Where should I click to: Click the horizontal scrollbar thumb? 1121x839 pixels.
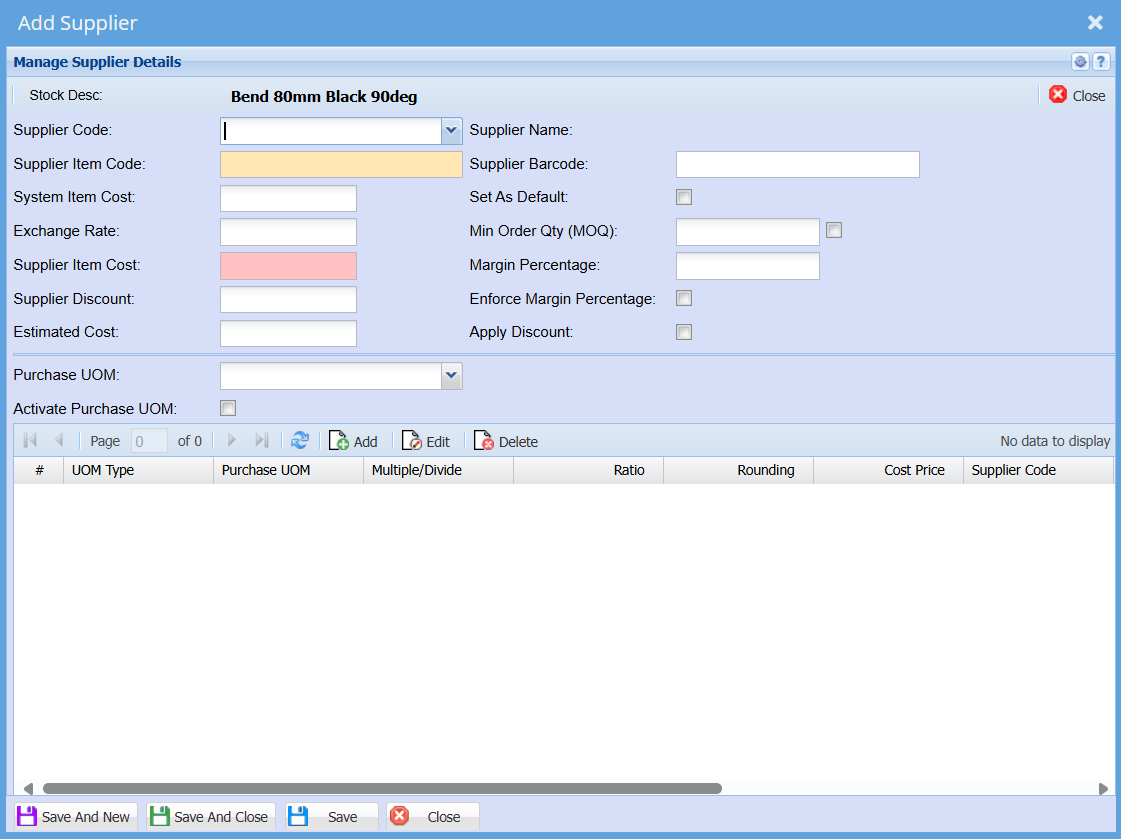[382, 788]
